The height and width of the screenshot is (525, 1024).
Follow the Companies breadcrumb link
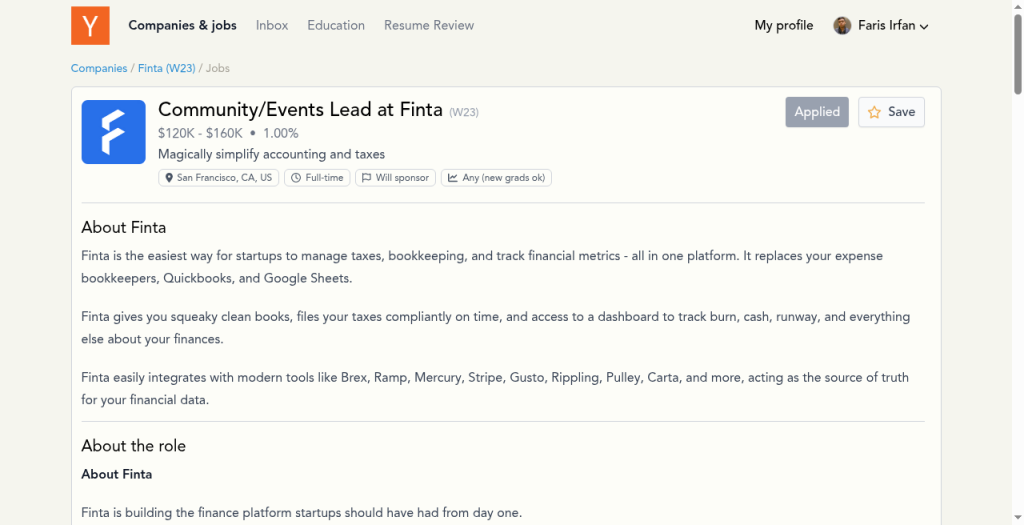[x=99, y=68]
